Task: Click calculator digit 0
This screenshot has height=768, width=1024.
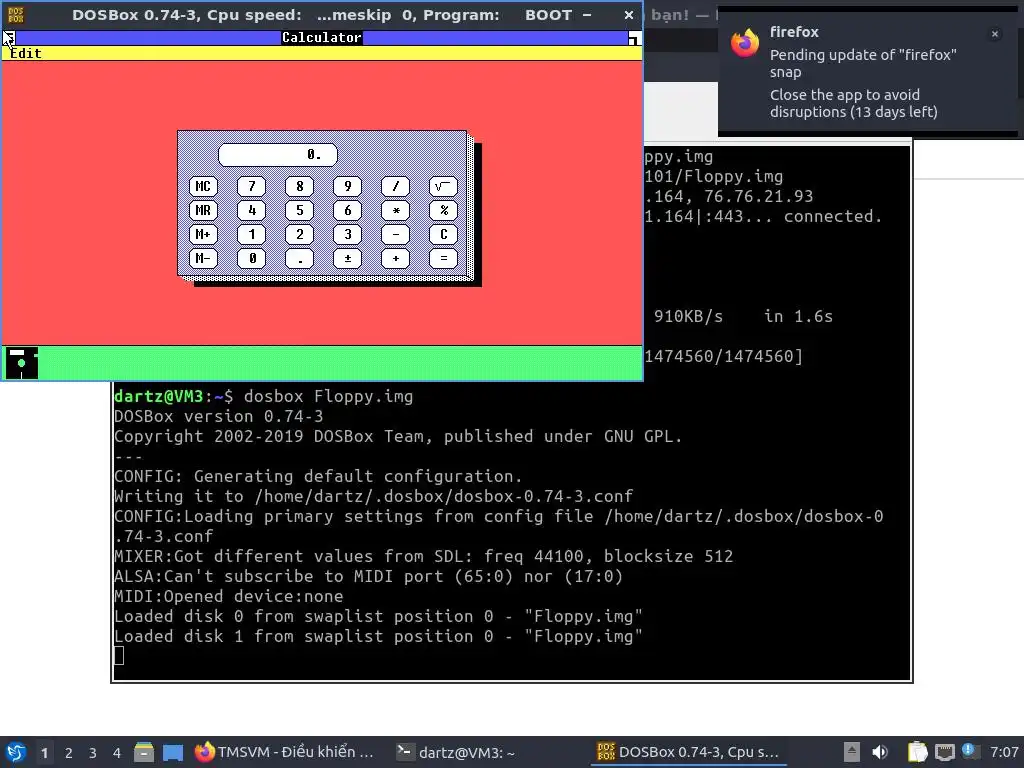Action: 251,259
